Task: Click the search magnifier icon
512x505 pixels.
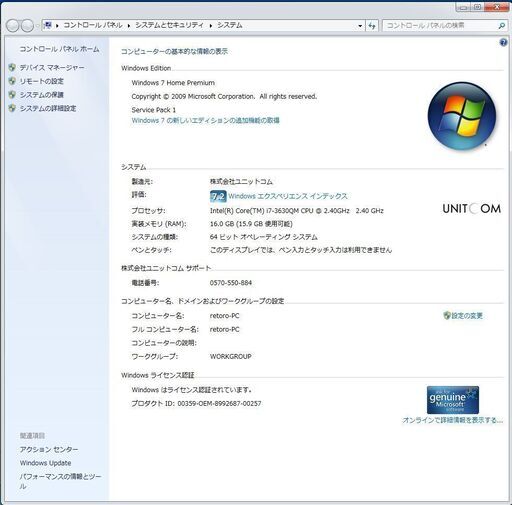Action: click(x=501, y=26)
